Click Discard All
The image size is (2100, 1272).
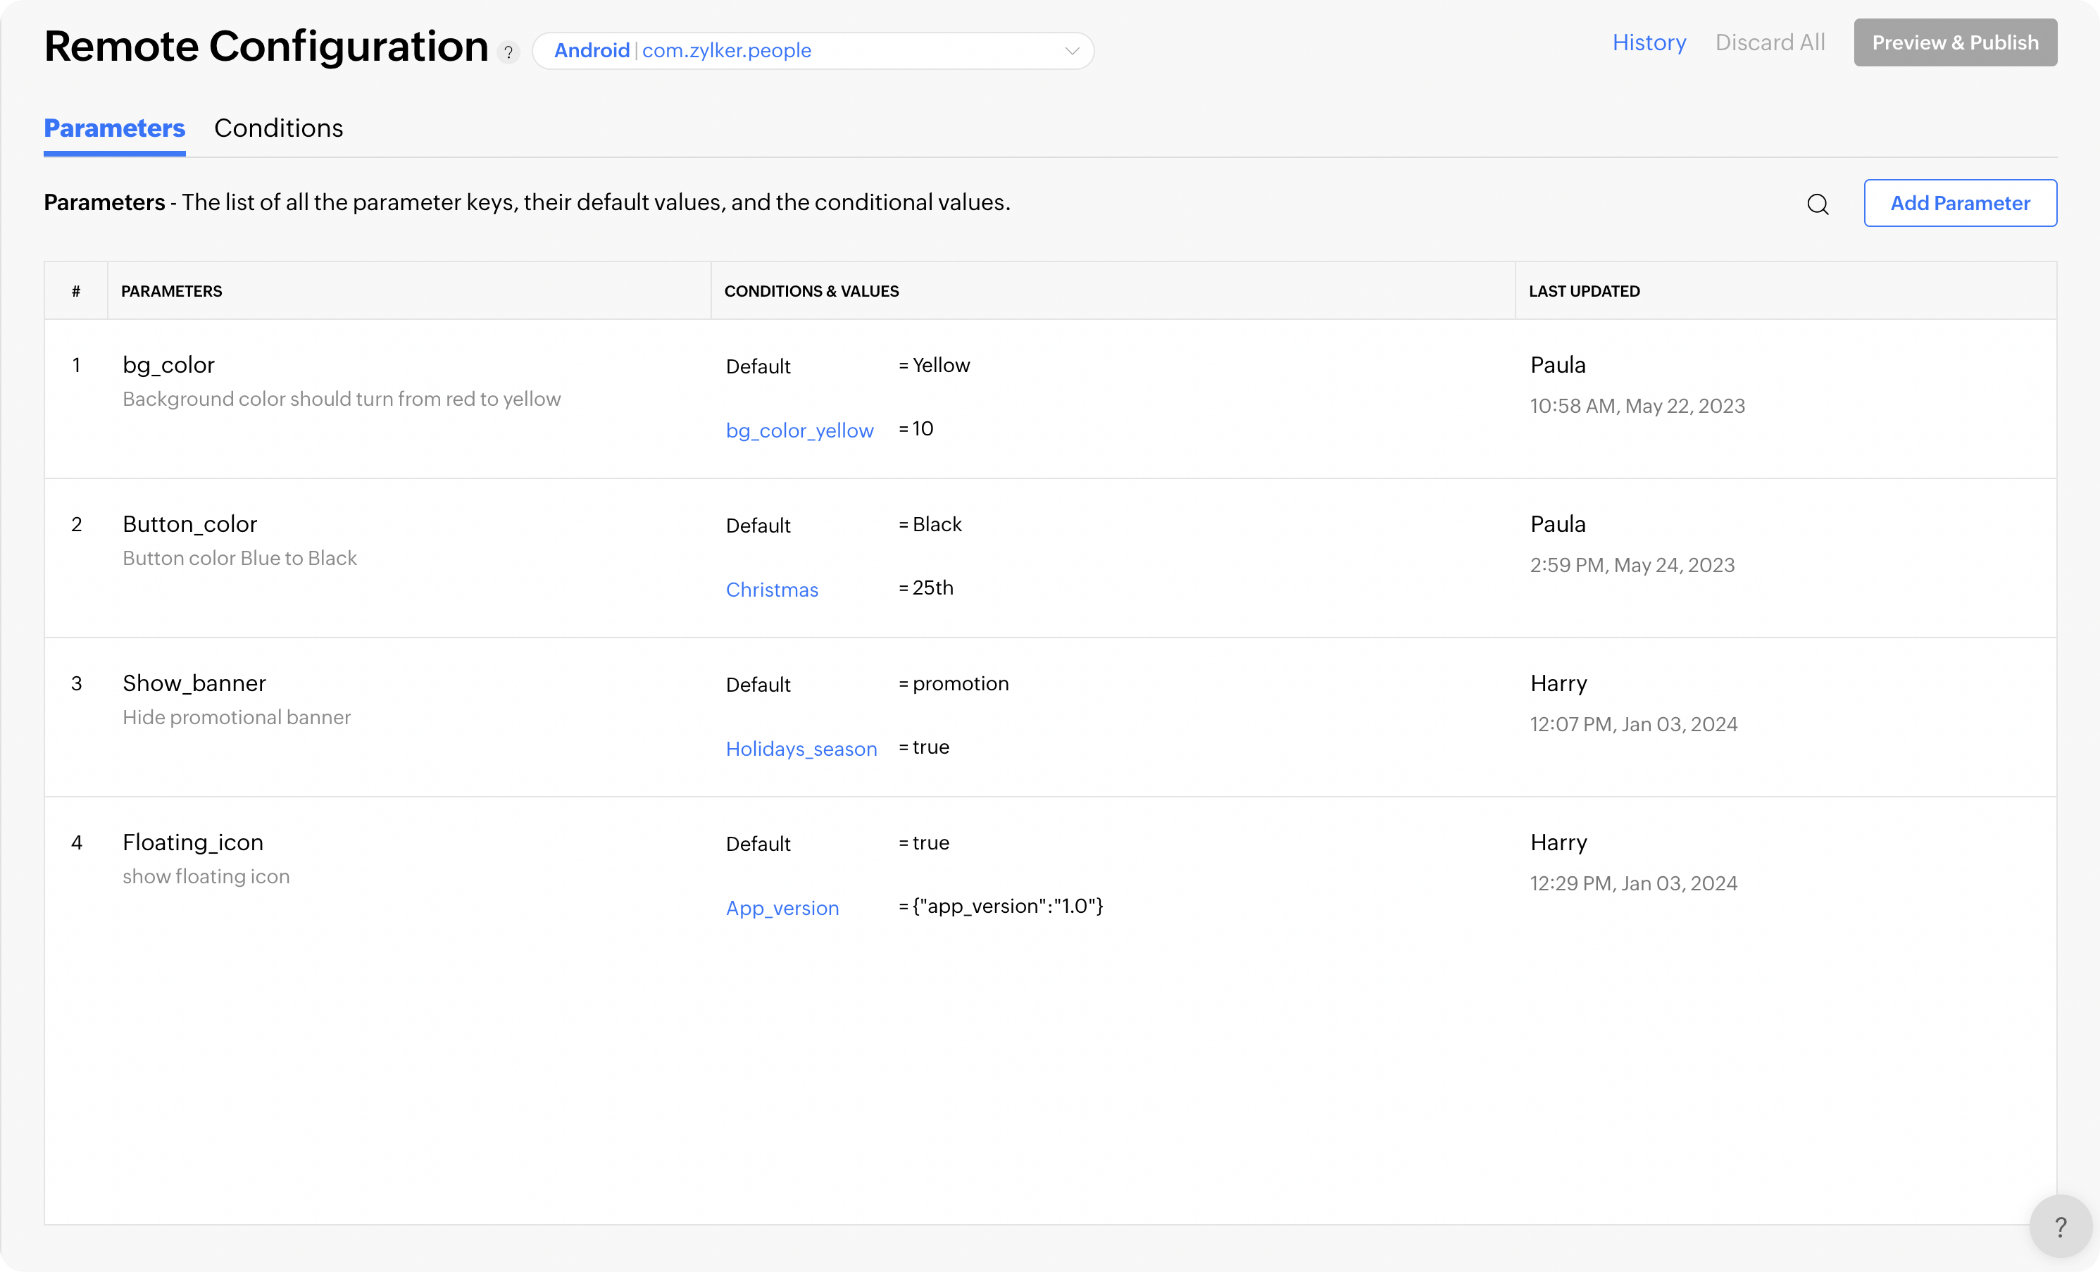(x=1770, y=42)
